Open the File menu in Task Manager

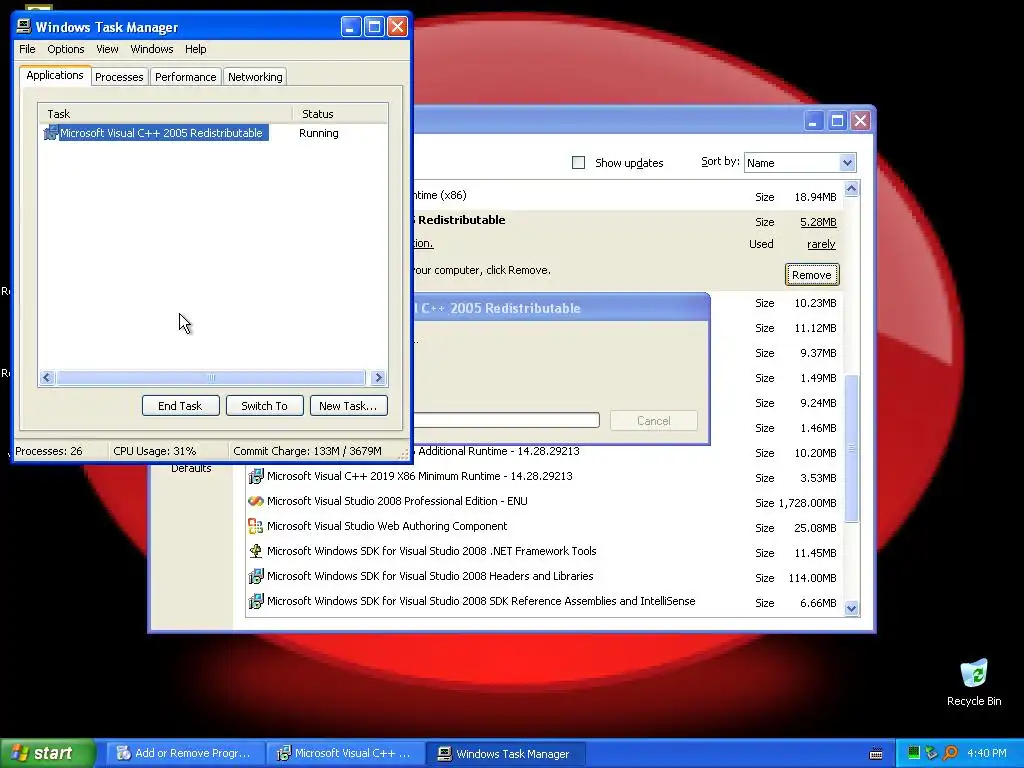tap(27, 49)
